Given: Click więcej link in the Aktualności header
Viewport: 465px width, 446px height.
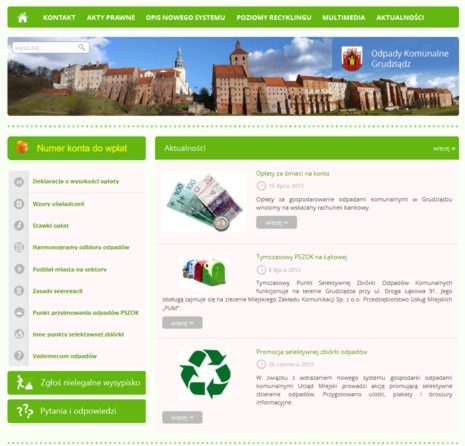Looking at the screenshot, I should click(x=444, y=148).
